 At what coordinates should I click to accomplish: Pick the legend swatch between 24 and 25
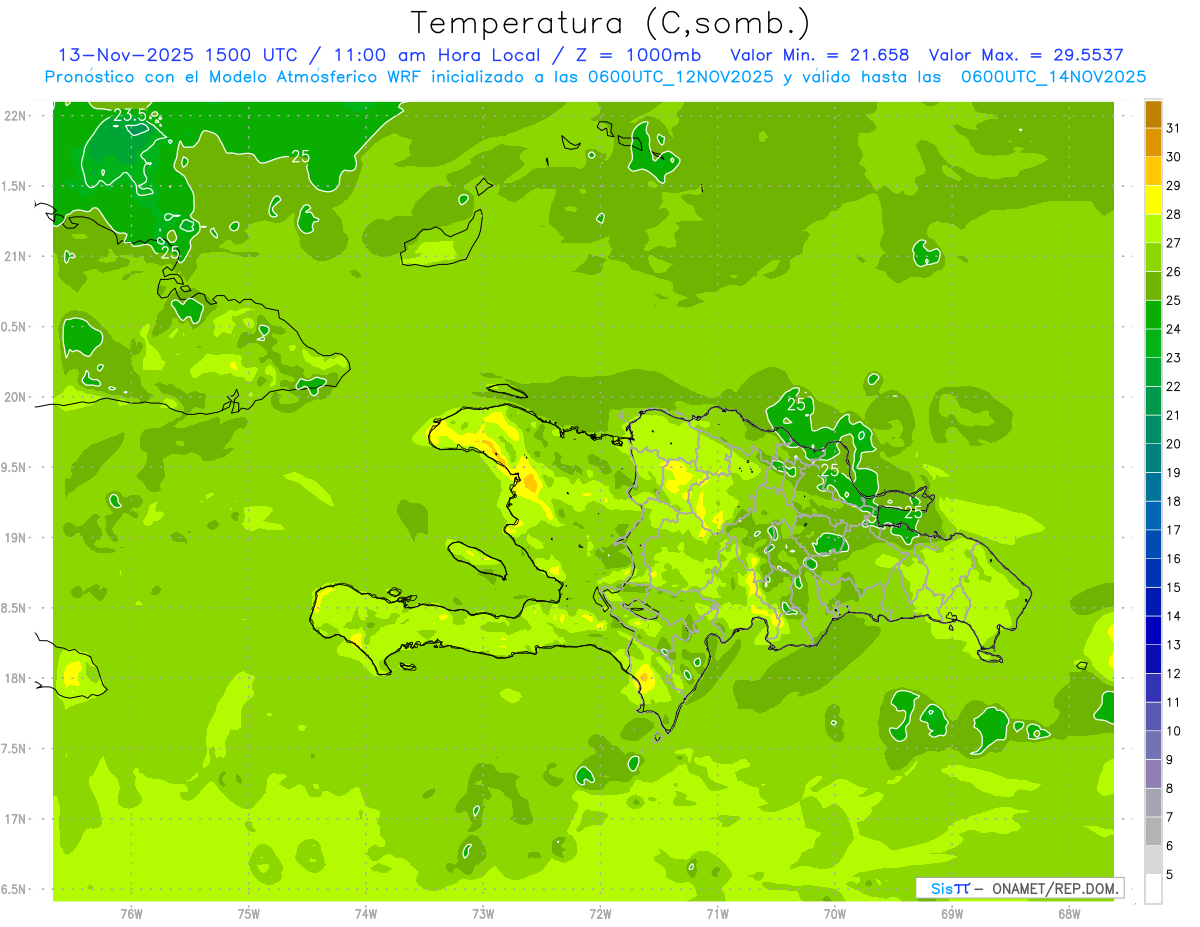tap(1153, 314)
